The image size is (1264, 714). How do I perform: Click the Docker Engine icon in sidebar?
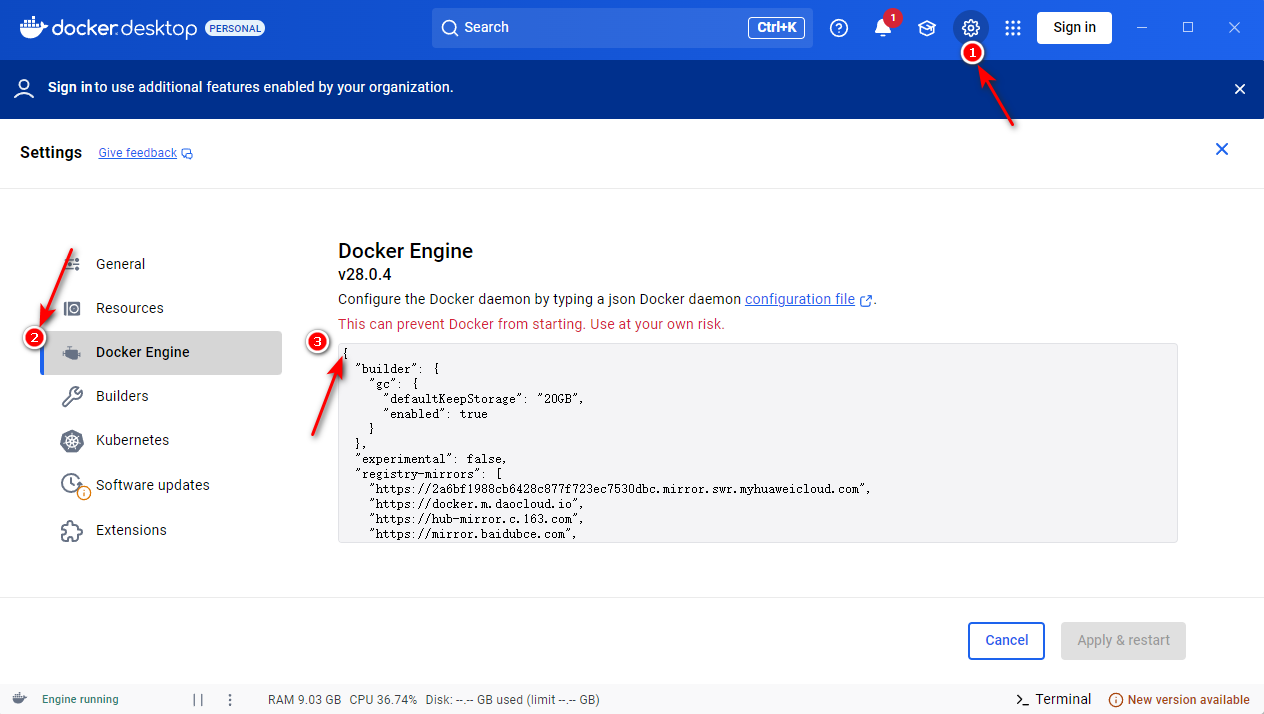[72, 352]
